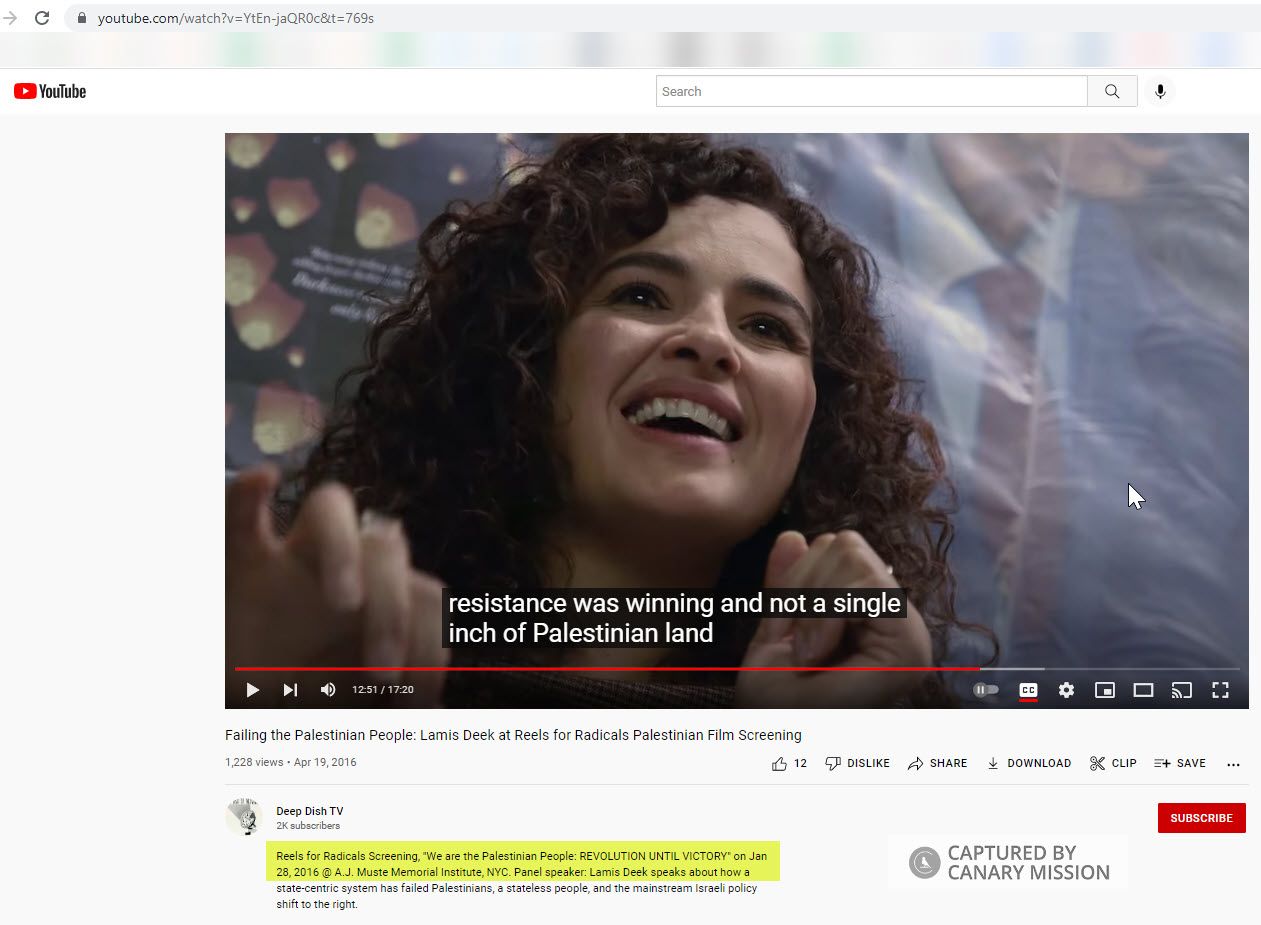This screenshot has height=925, width=1261.
Task: Subscribe to Deep Dish TV
Action: [x=1201, y=818]
